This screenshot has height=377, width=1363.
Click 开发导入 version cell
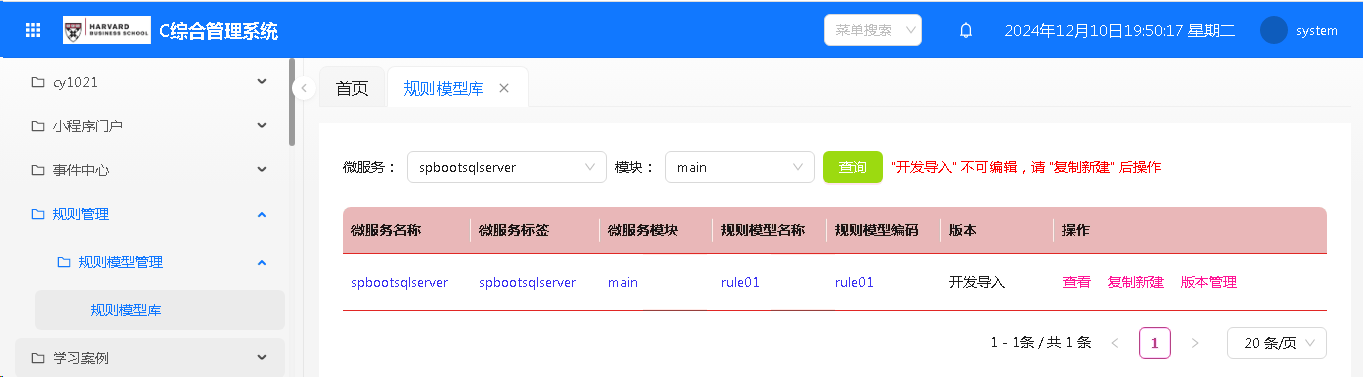tap(977, 282)
